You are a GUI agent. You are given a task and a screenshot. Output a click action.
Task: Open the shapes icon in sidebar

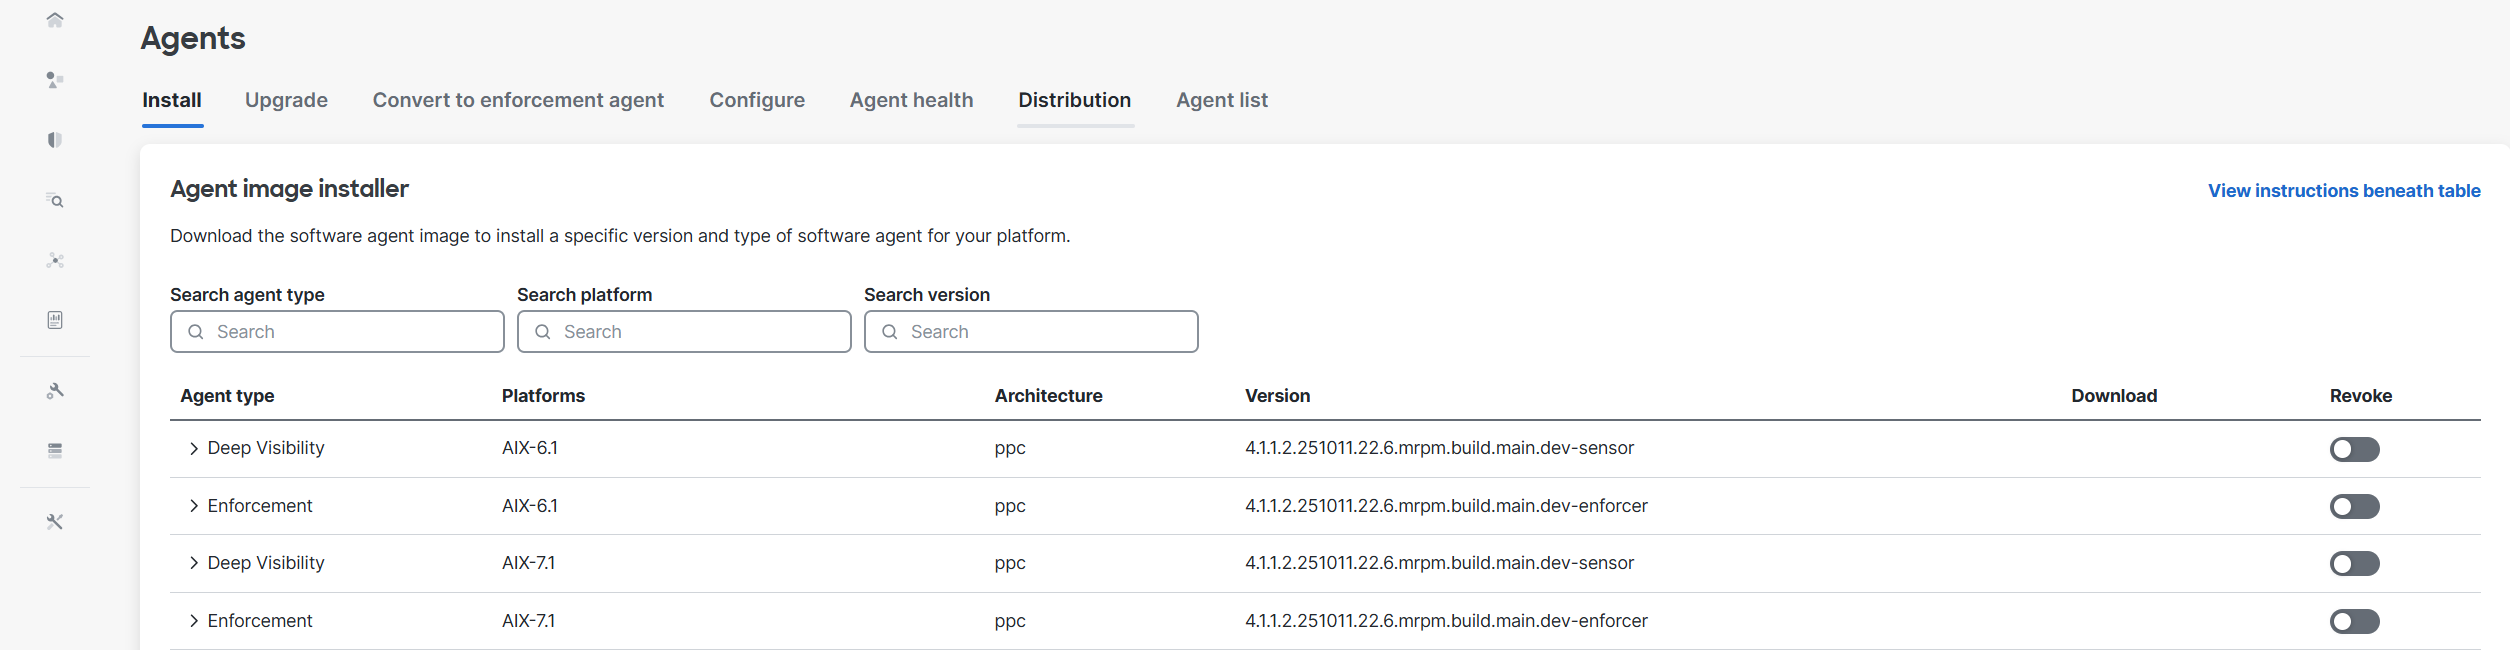click(55, 80)
